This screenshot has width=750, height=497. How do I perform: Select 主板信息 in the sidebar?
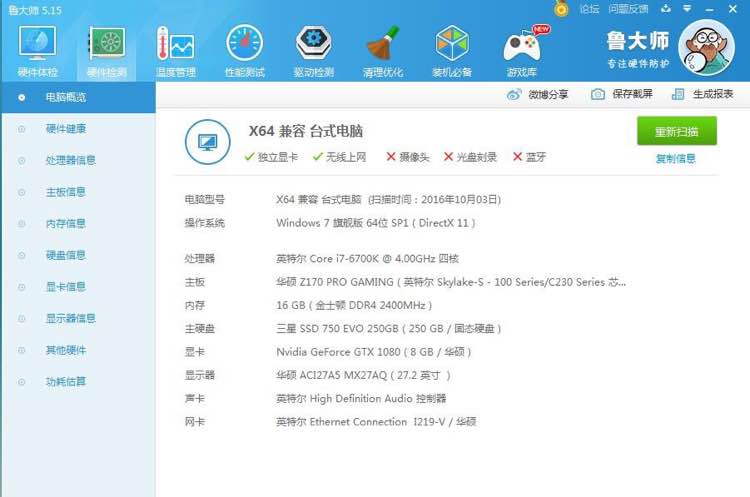(x=78, y=192)
